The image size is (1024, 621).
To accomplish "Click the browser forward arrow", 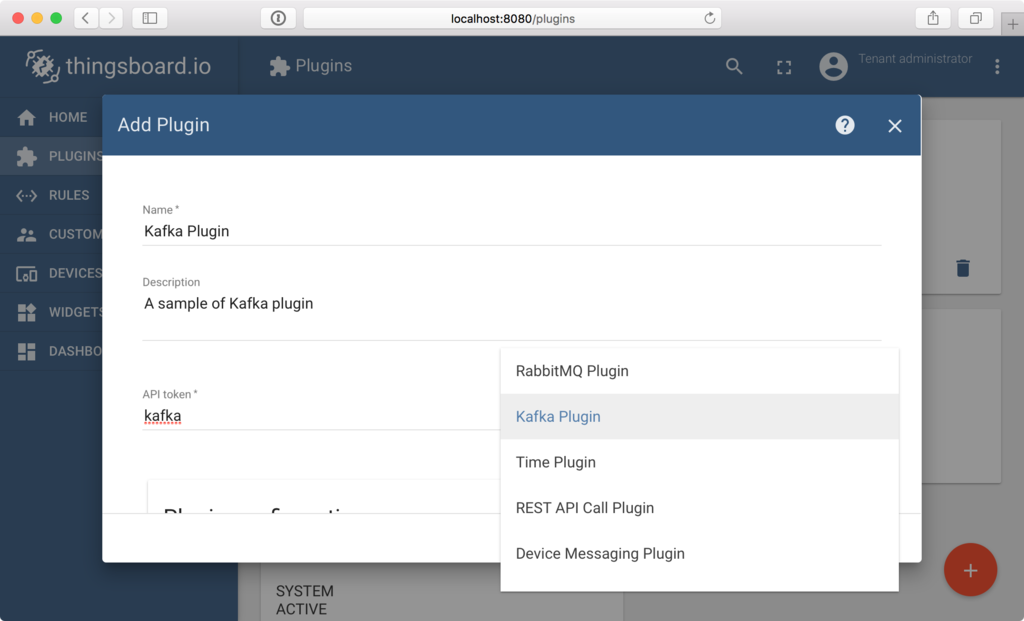I will click(x=112, y=18).
